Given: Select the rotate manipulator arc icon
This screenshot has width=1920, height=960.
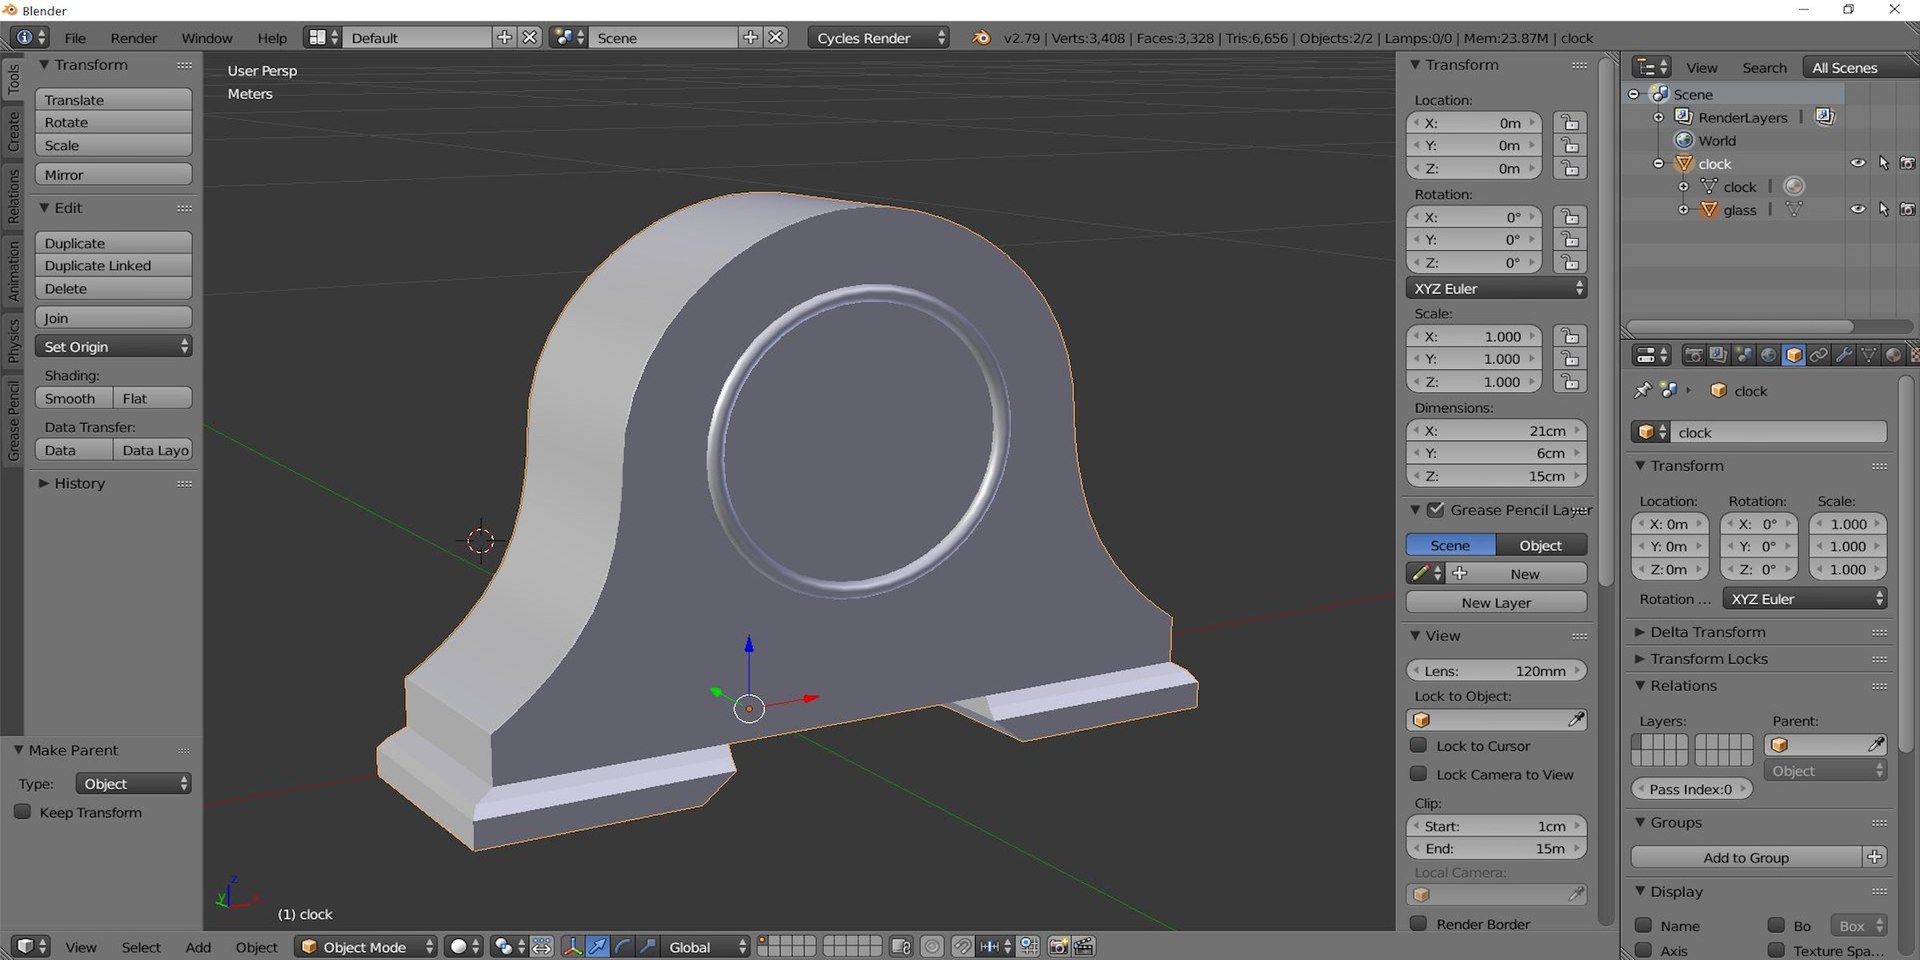Looking at the screenshot, I should coord(622,946).
